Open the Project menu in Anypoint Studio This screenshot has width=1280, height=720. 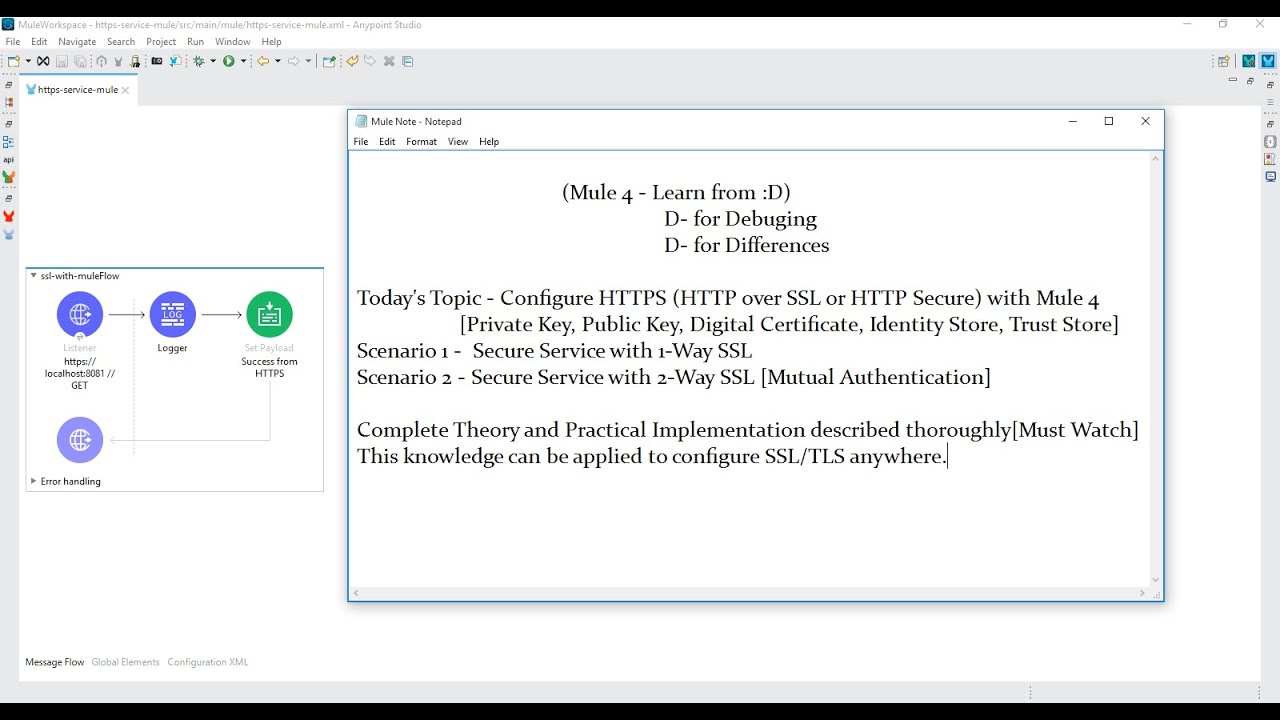pyautogui.click(x=161, y=42)
